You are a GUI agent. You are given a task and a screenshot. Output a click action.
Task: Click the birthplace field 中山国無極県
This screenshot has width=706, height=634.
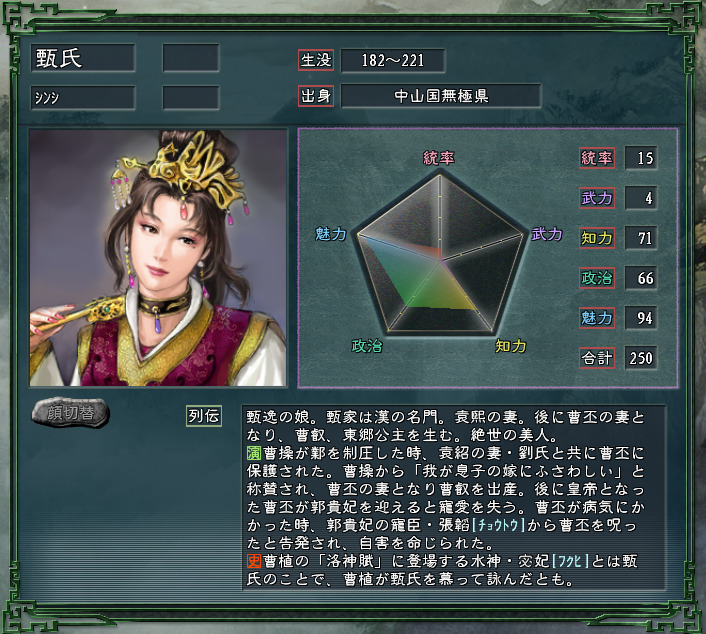(441, 96)
